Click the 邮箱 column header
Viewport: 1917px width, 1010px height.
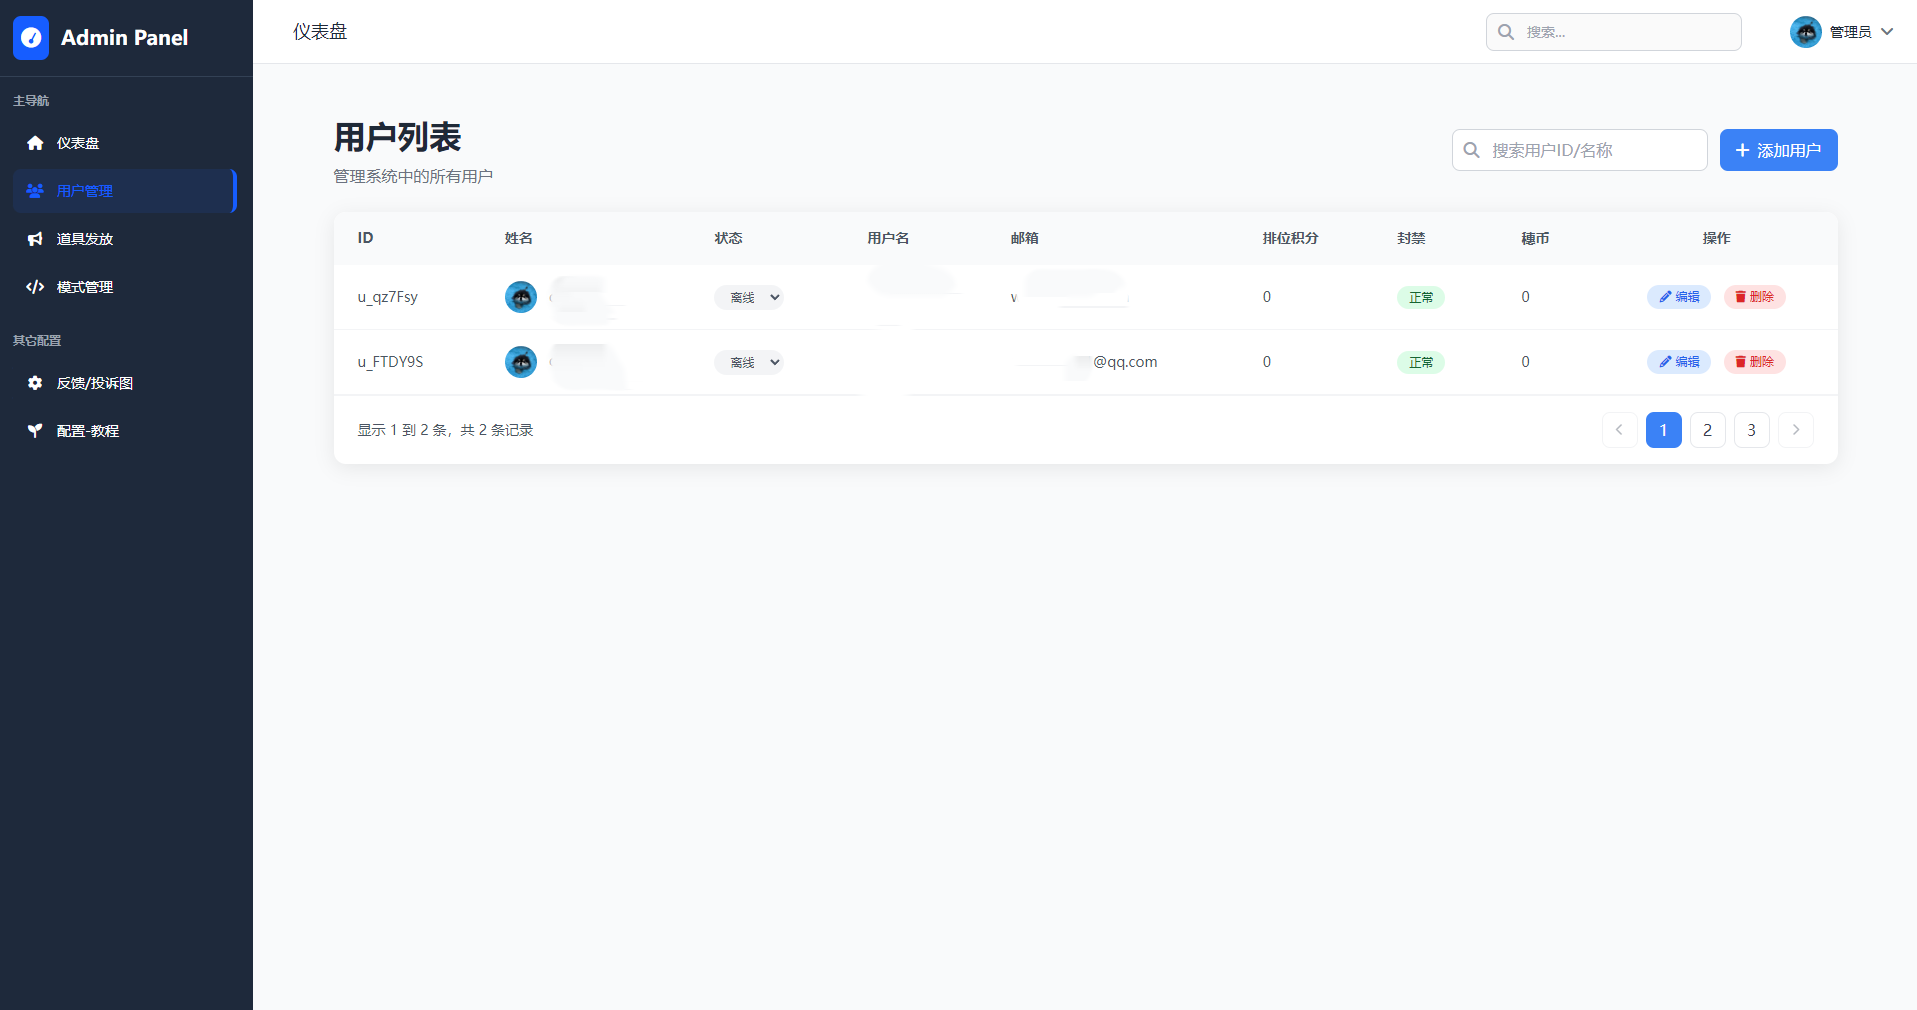click(1024, 238)
